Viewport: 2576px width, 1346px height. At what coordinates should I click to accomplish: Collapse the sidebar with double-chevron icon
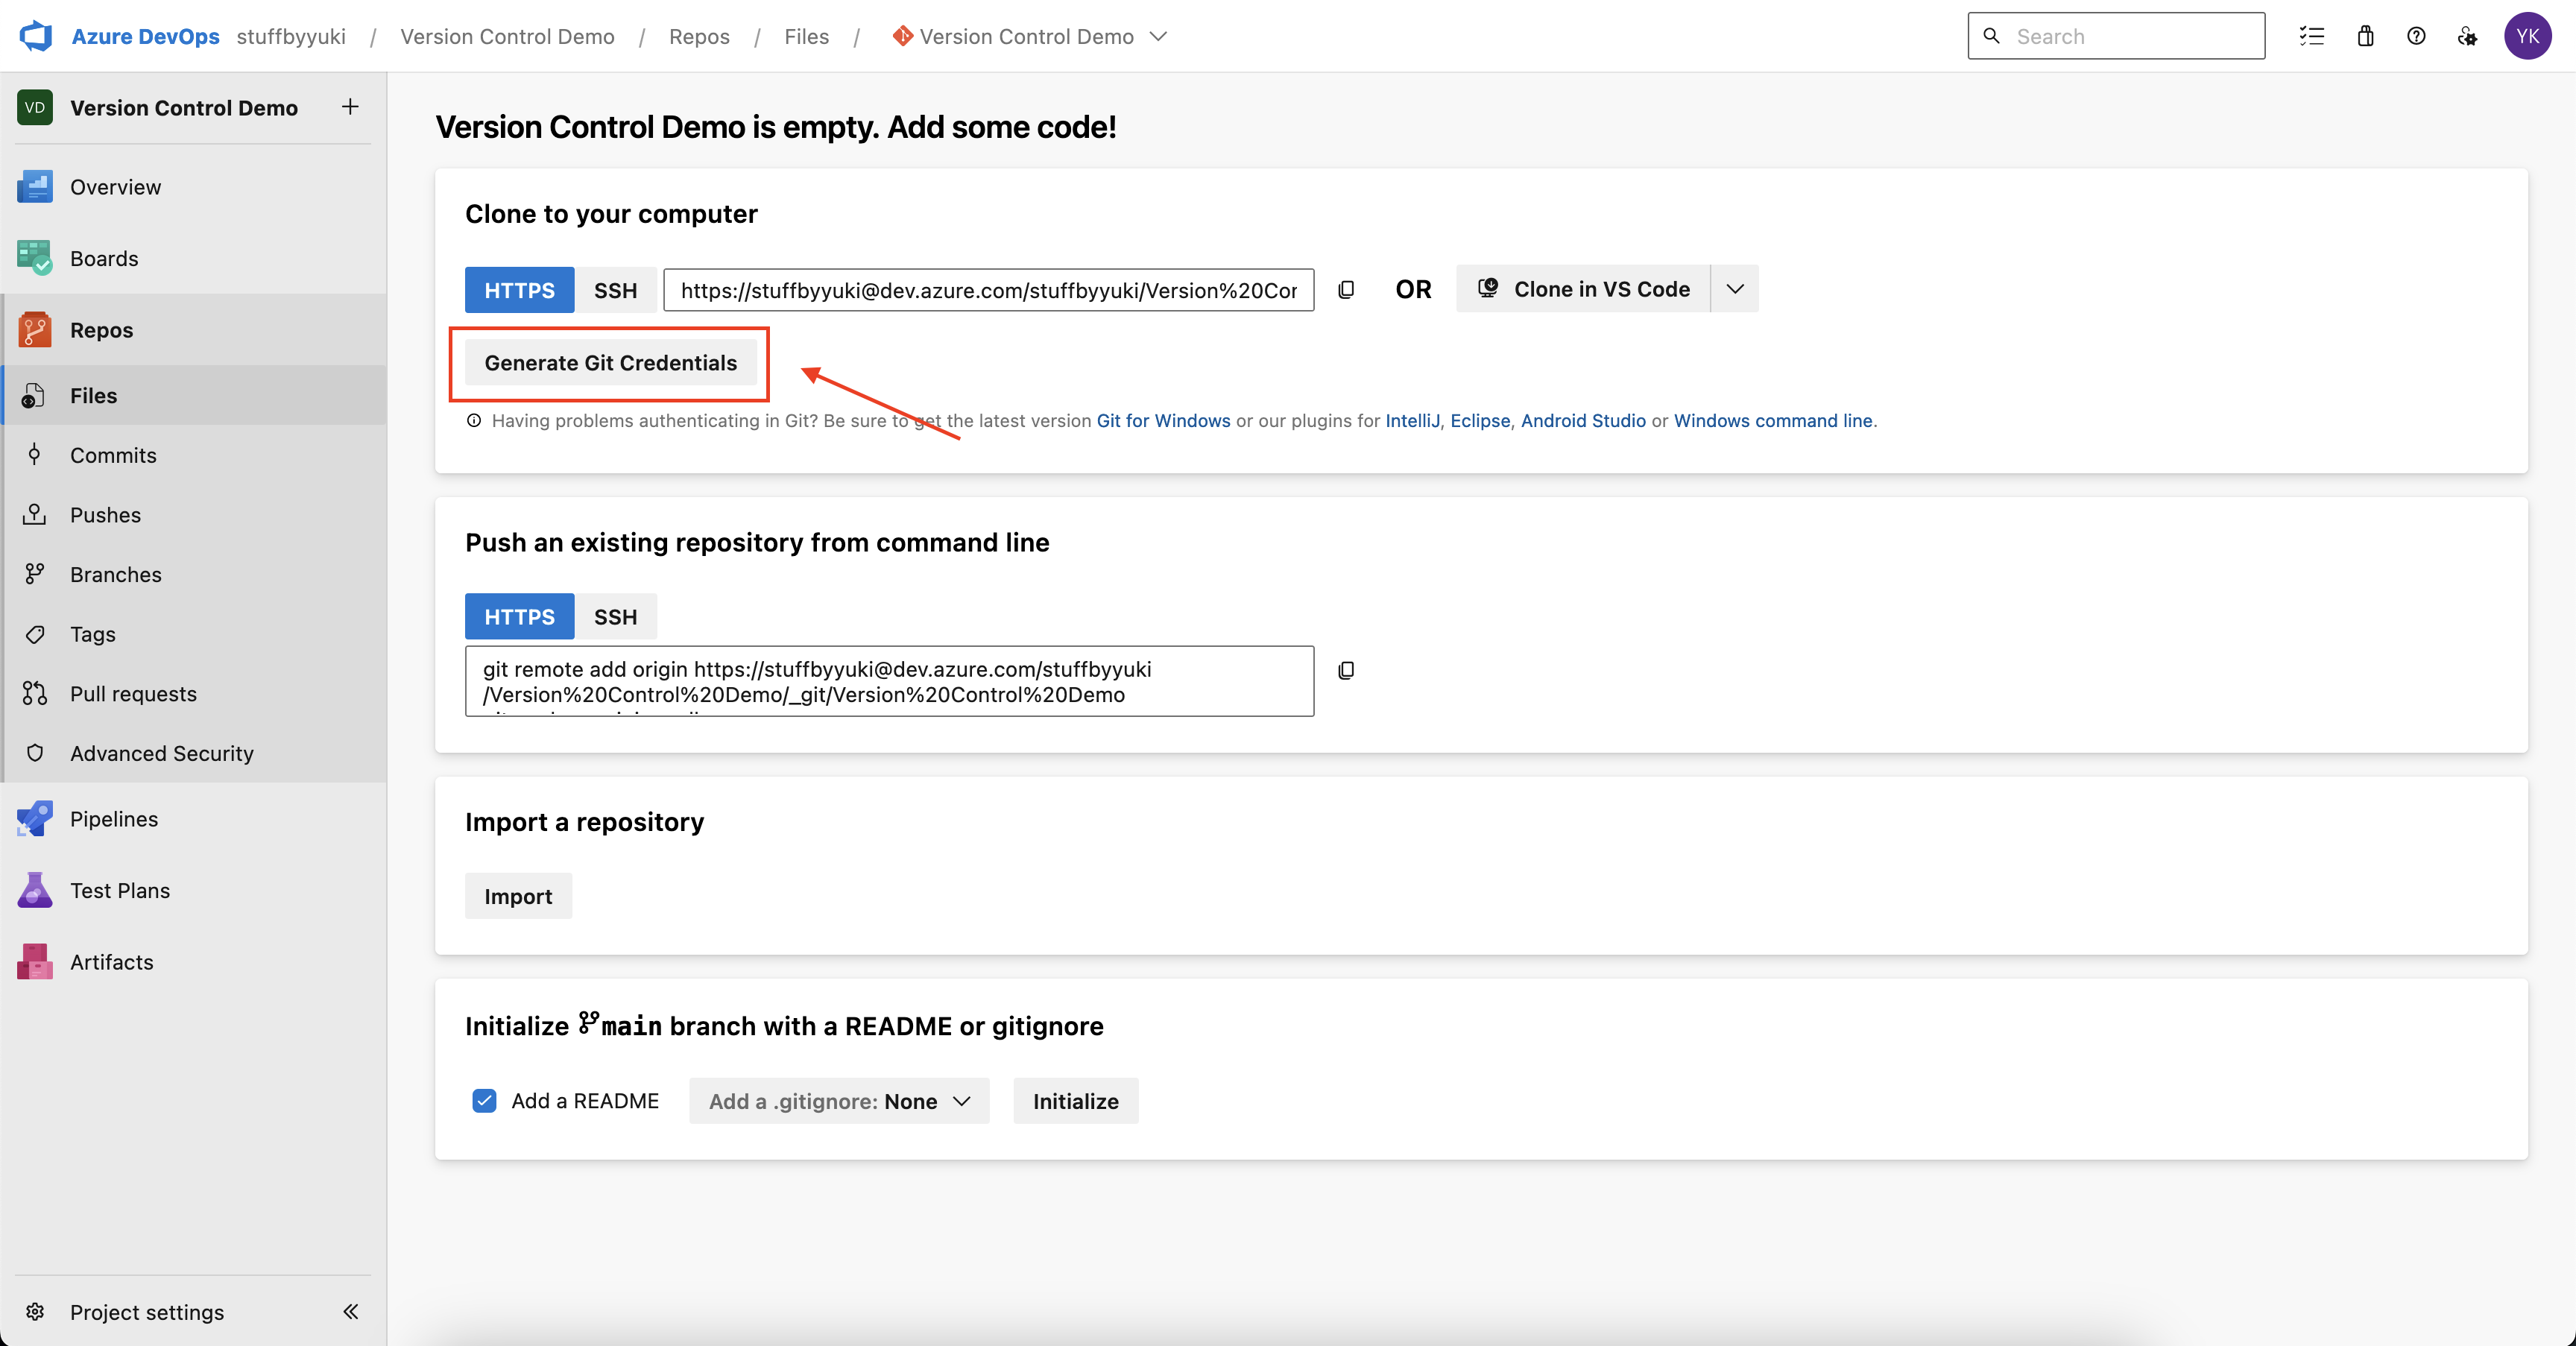click(x=351, y=1312)
